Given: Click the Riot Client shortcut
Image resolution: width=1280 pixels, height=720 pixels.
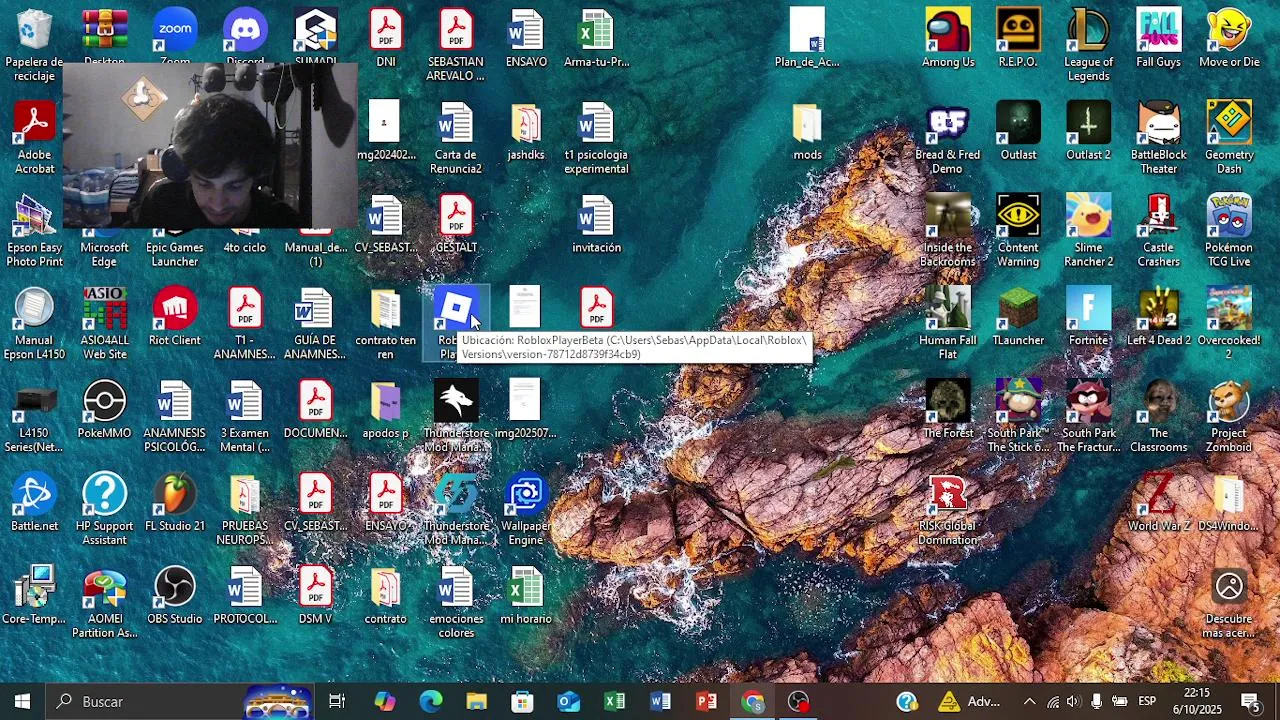Looking at the screenshot, I should (x=175, y=317).
